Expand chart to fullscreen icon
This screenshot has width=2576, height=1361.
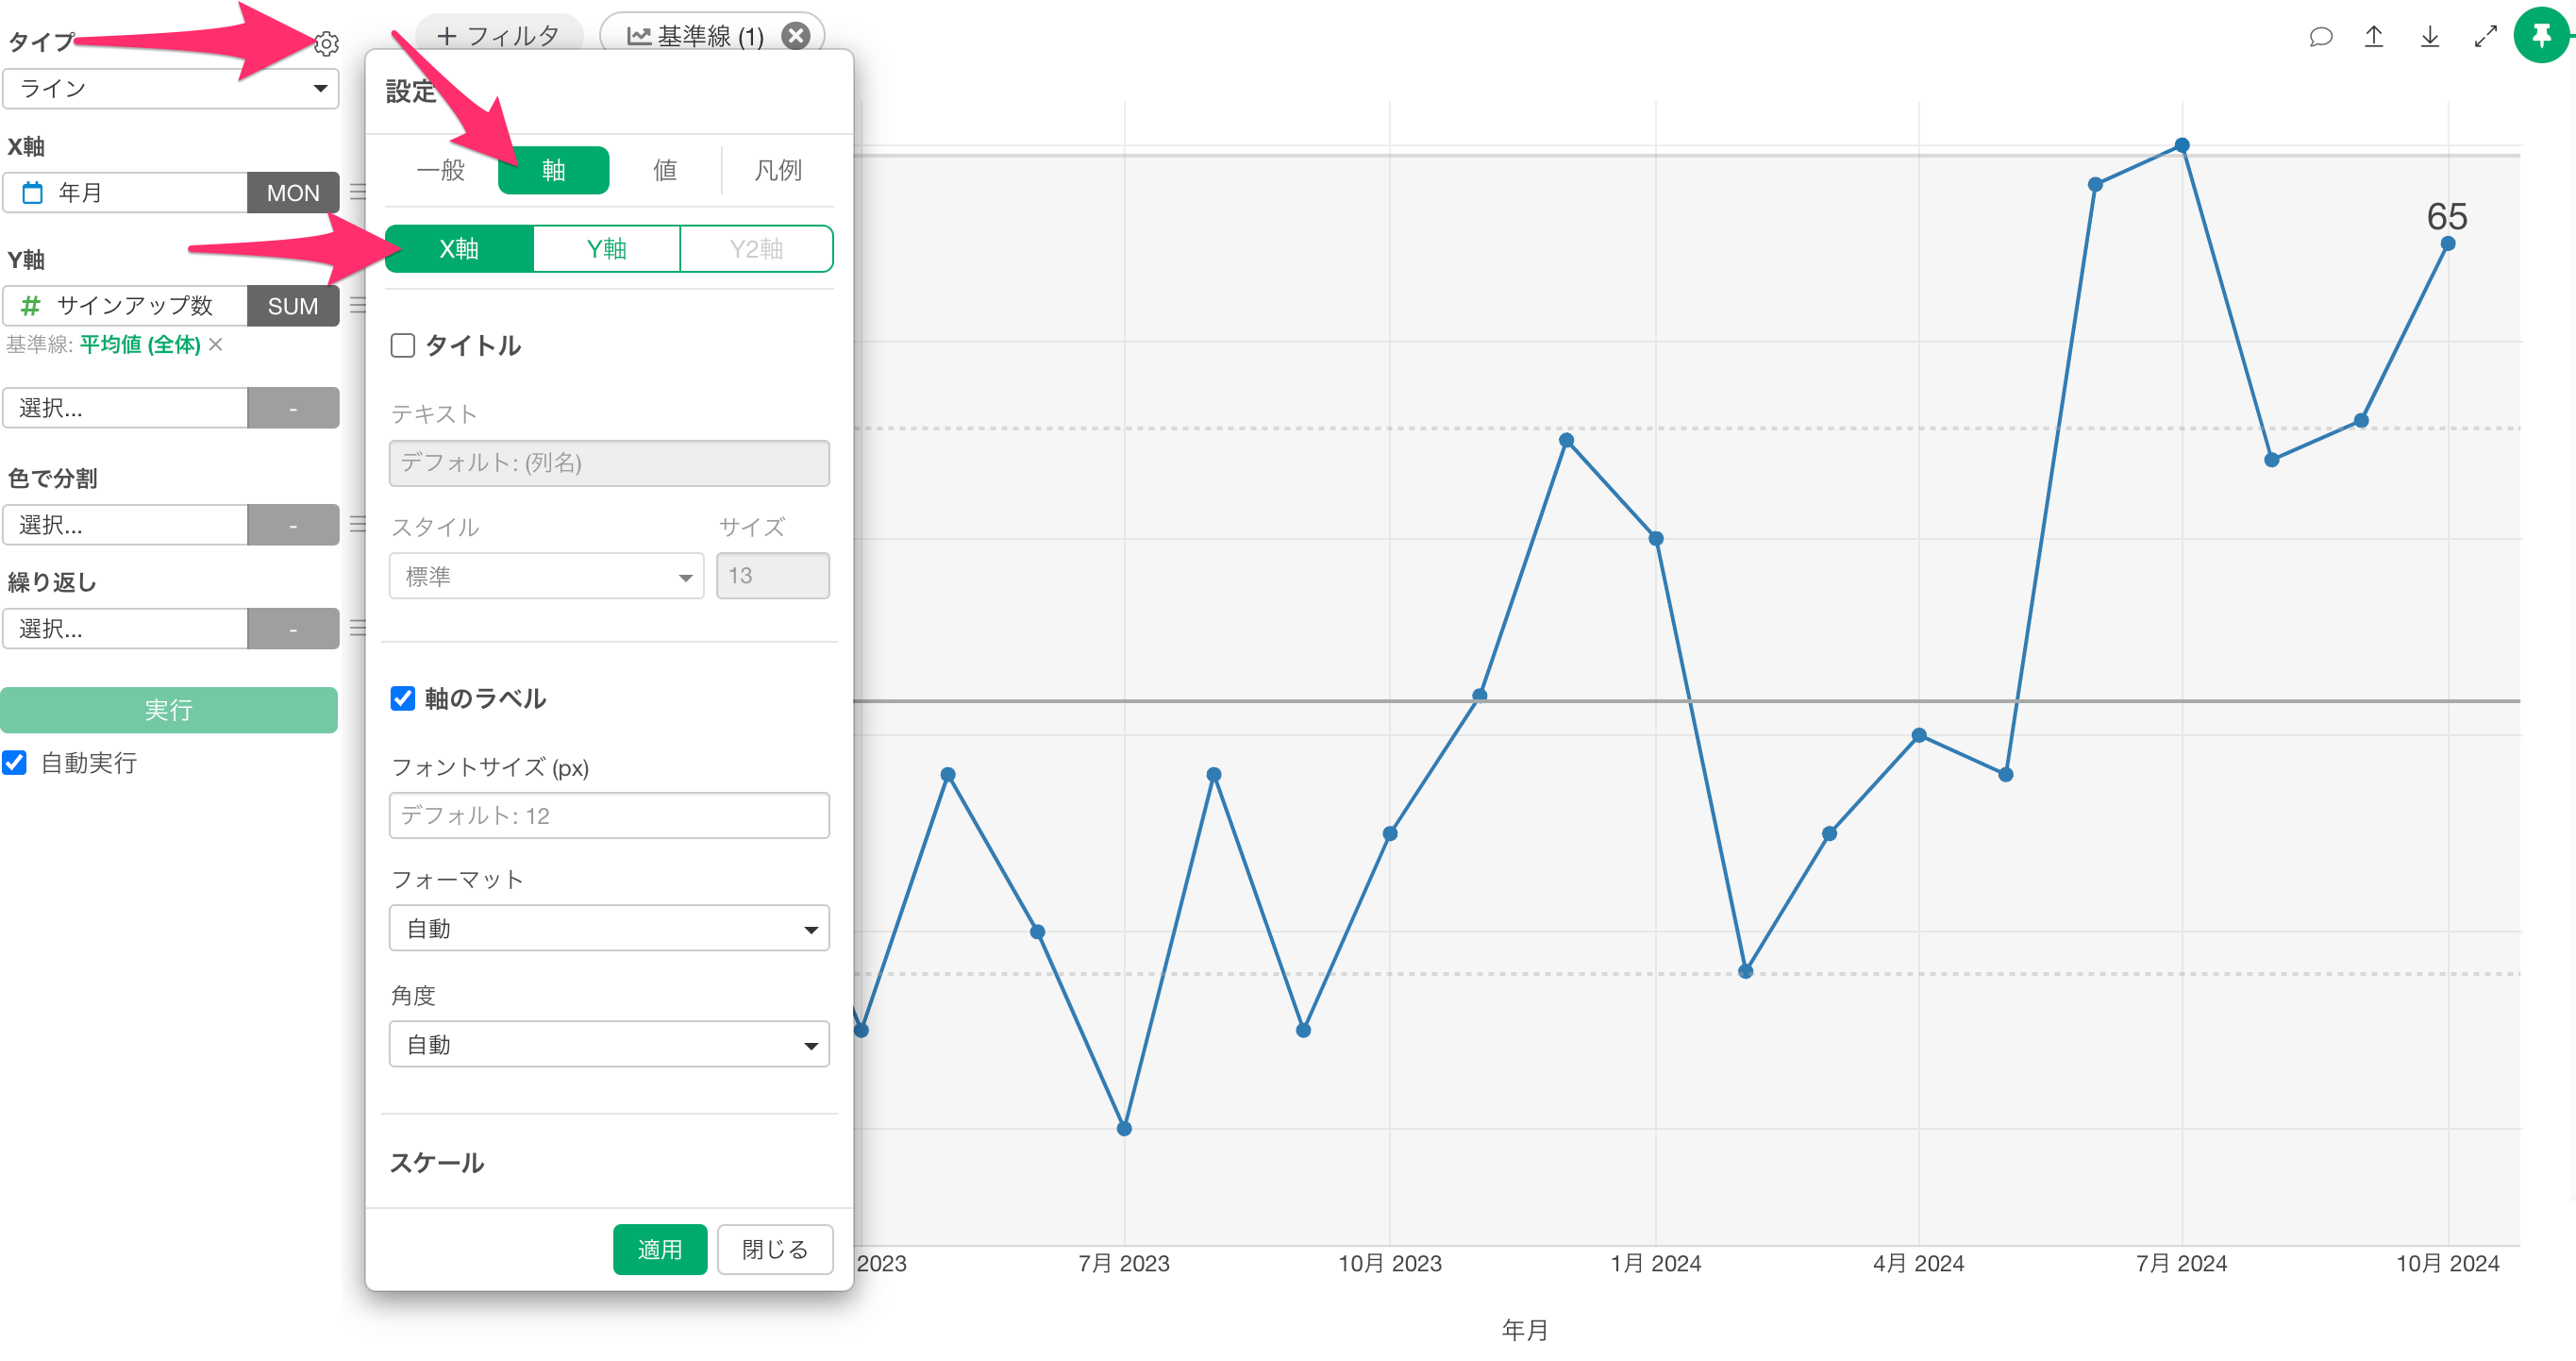[x=2485, y=37]
